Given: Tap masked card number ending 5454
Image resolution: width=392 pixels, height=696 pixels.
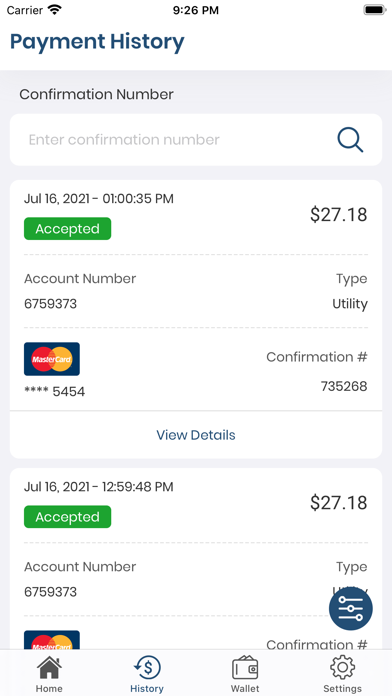Looking at the screenshot, I should click(x=54, y=392).
